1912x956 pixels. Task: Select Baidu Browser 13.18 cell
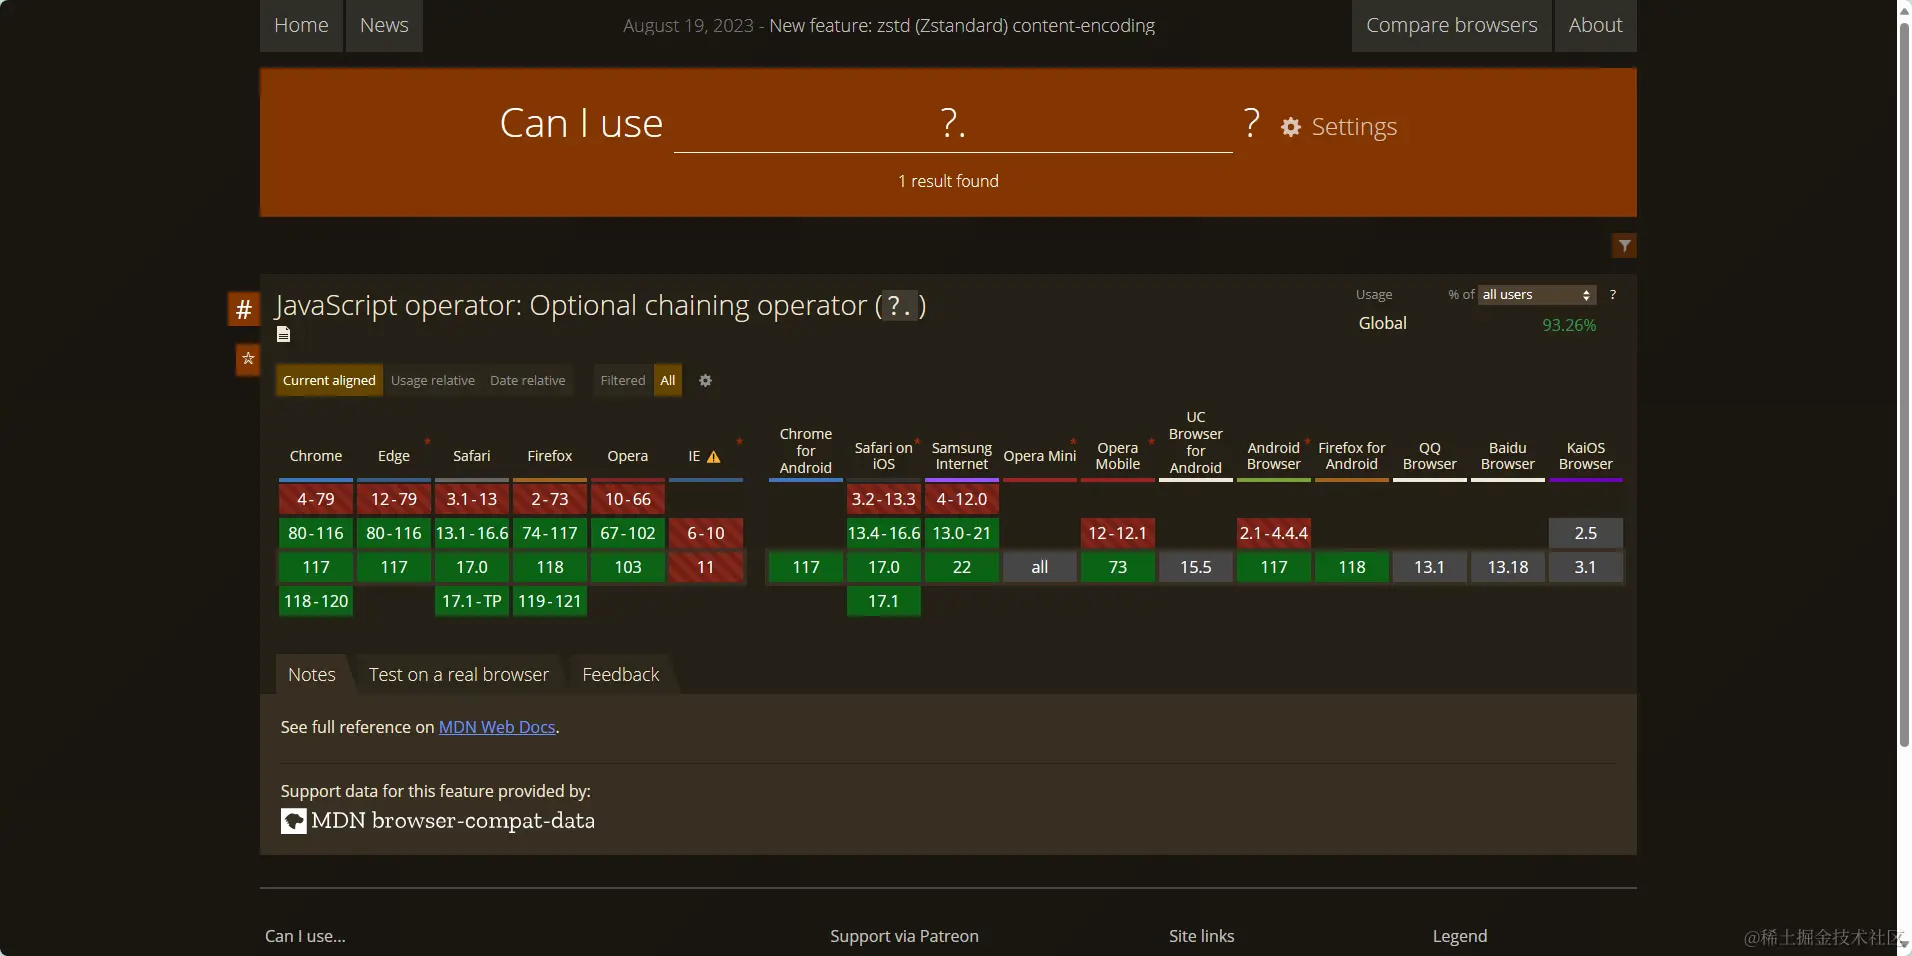[1508, 567]
